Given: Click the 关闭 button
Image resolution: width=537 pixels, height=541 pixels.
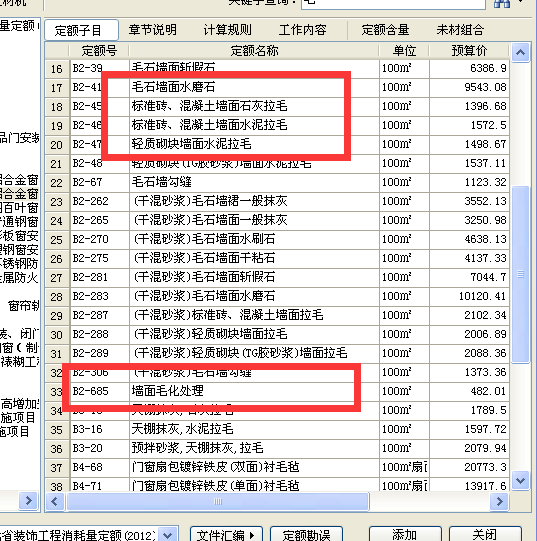Looking at the screenshot, I should point(485,535).
